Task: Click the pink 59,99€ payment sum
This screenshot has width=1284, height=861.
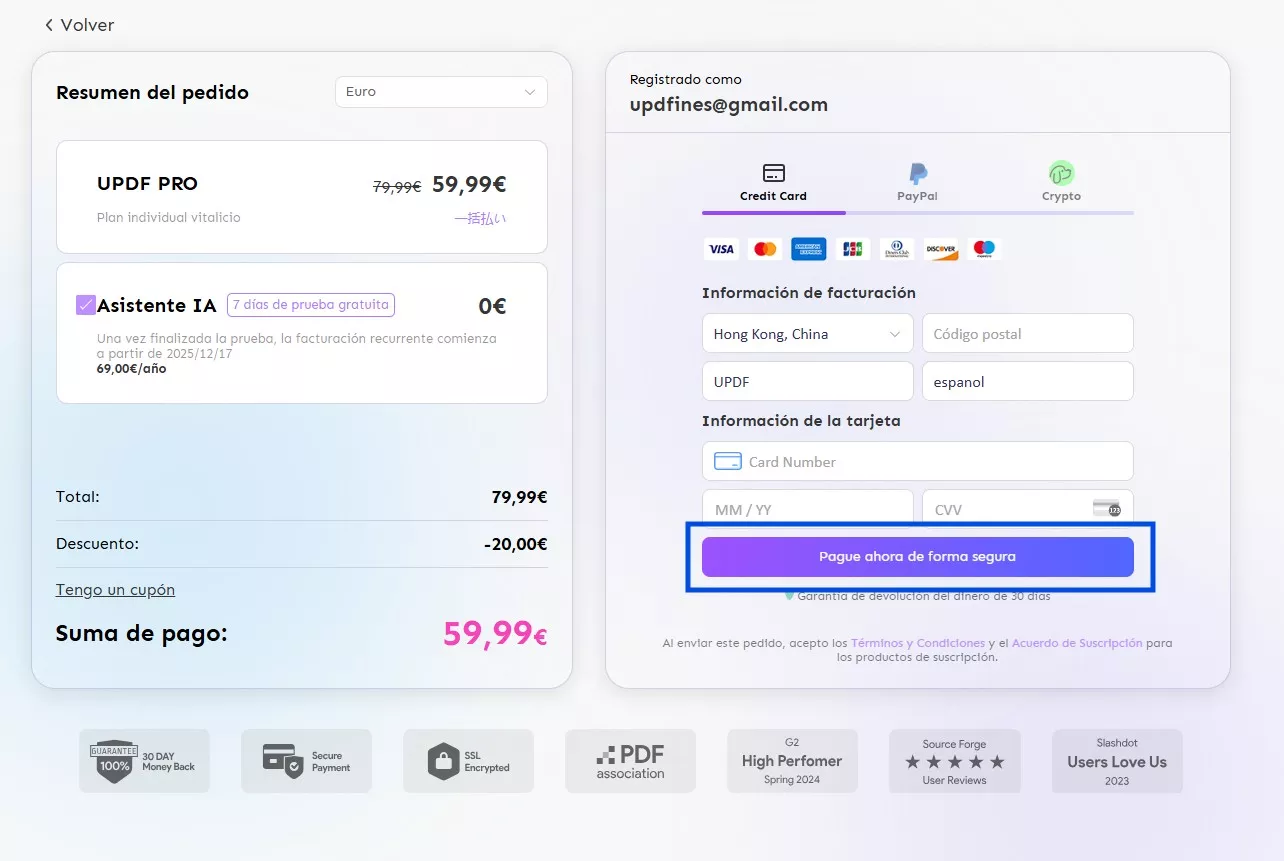Action: [495, 633]
